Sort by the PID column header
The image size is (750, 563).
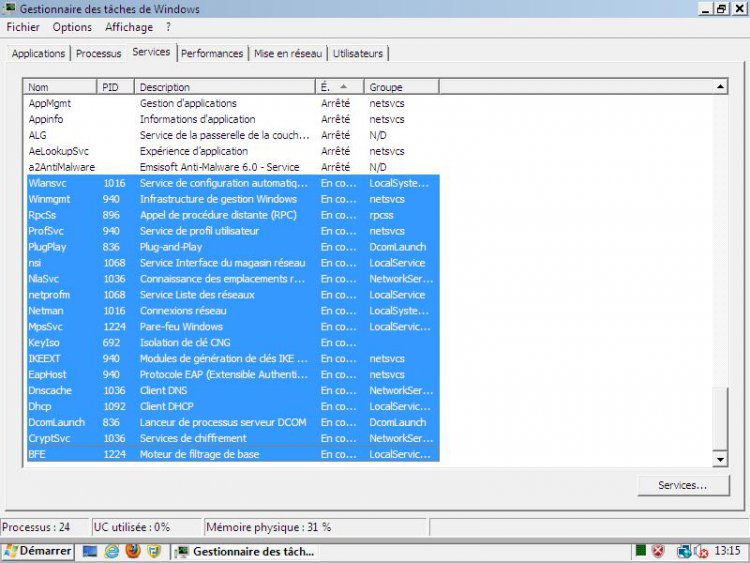pyautogui.click(x=116, y=87)
